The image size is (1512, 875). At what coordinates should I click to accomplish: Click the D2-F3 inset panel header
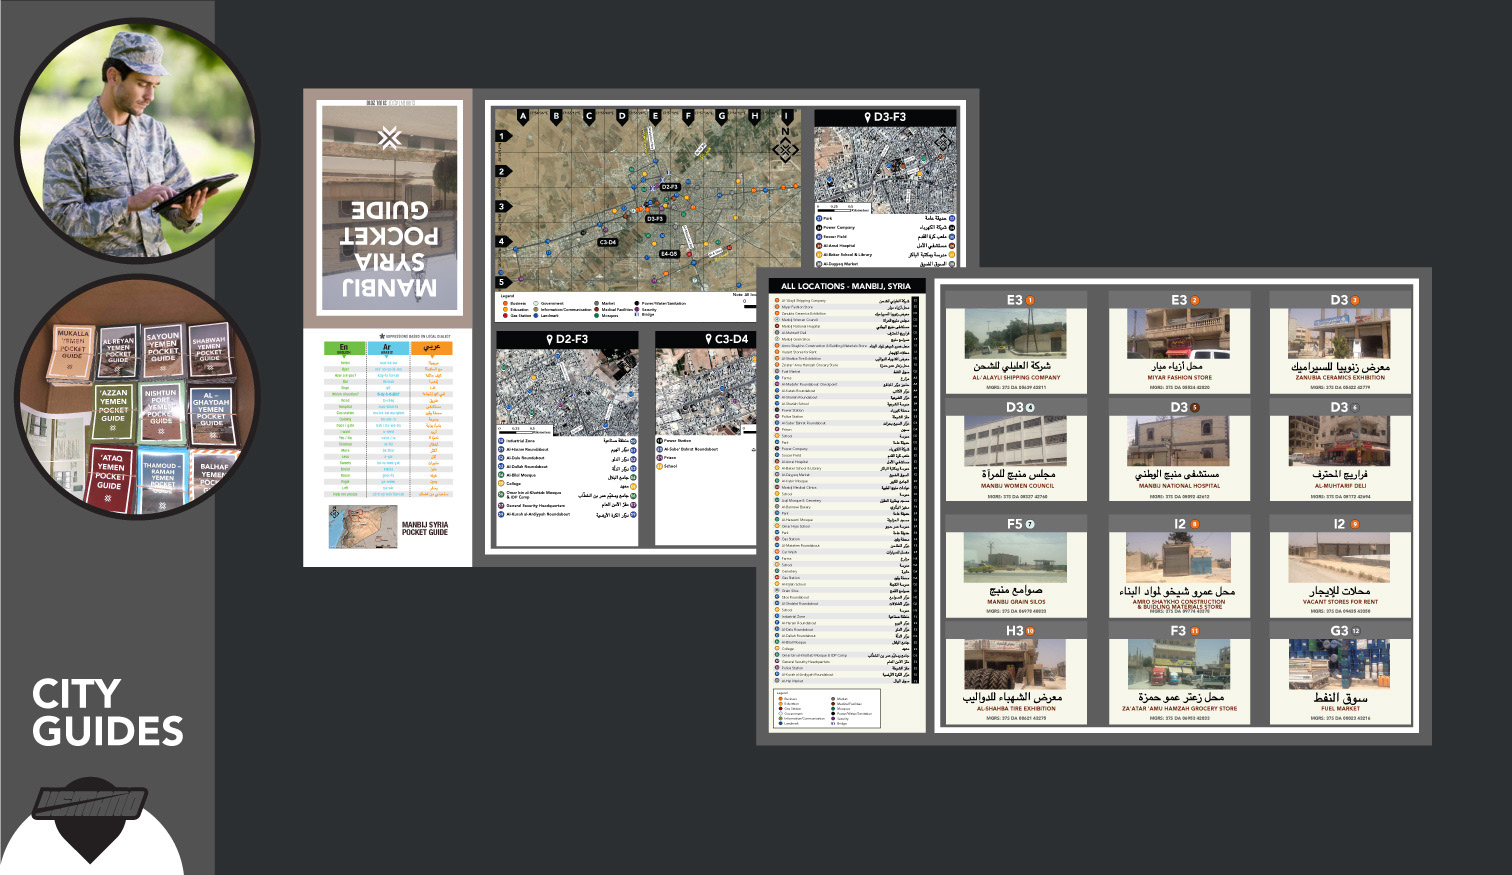click(x=566, y=339)
